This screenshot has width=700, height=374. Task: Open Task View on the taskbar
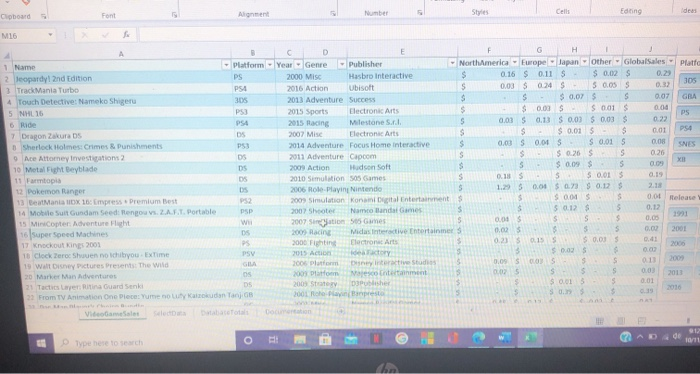[273, 340]
